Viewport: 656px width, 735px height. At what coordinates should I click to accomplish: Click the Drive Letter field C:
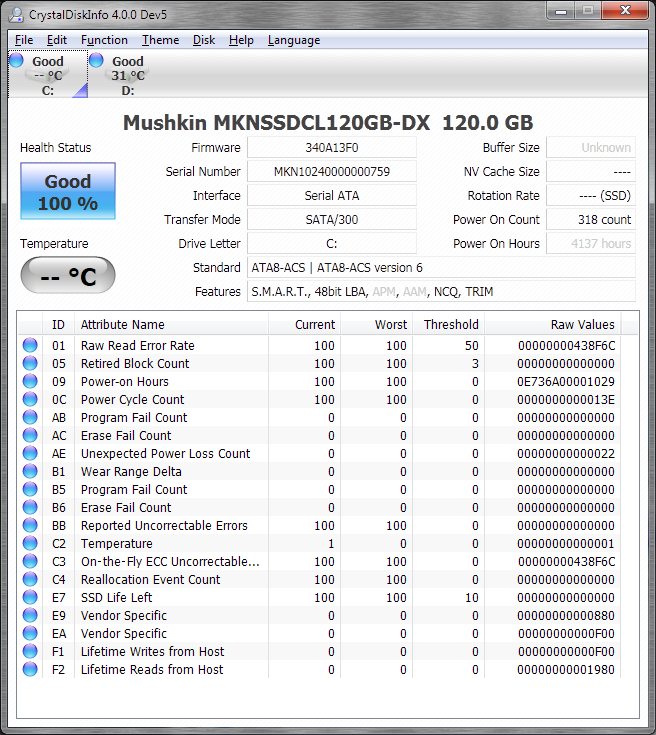(x=332, y=244)
